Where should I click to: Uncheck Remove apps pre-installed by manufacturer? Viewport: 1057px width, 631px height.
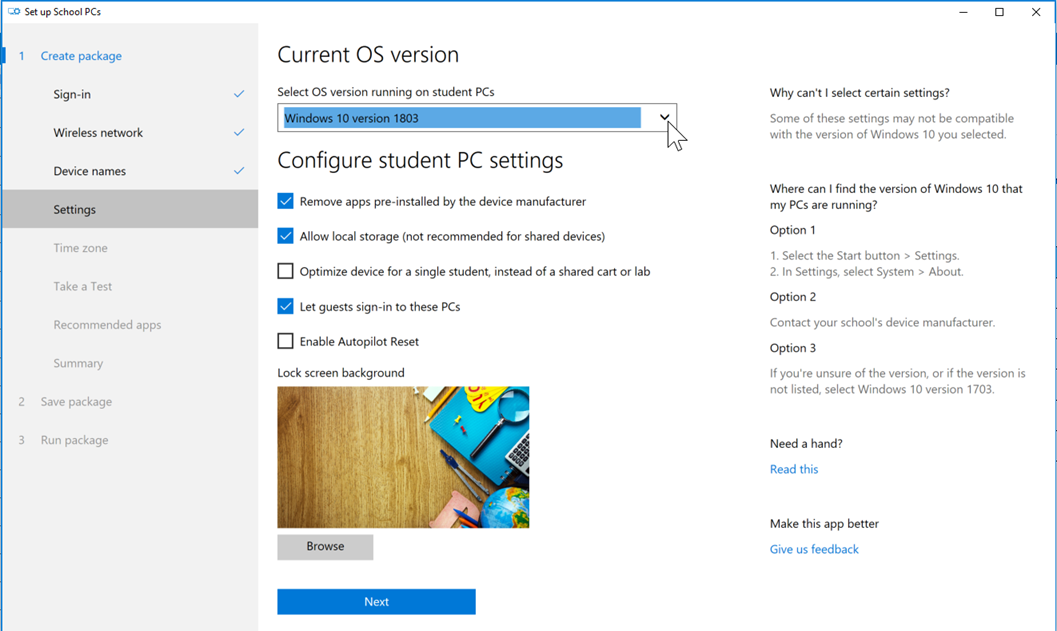[x=286, y=201]
